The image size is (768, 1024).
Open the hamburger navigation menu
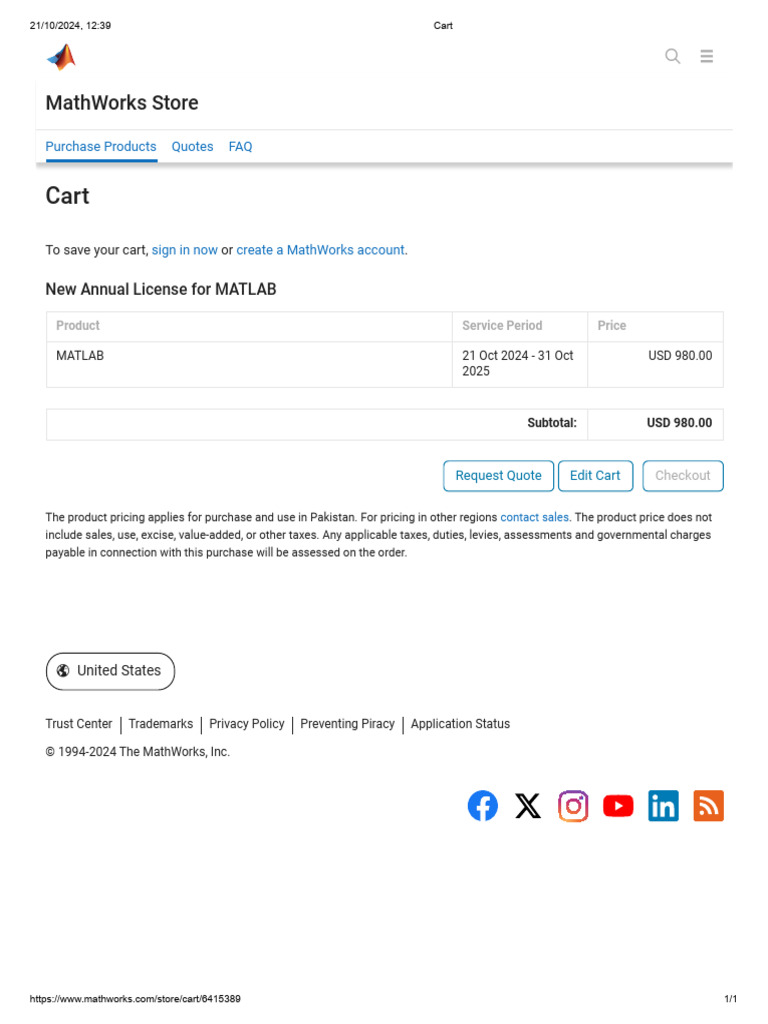pyautogui.click(x=707, y=56)
